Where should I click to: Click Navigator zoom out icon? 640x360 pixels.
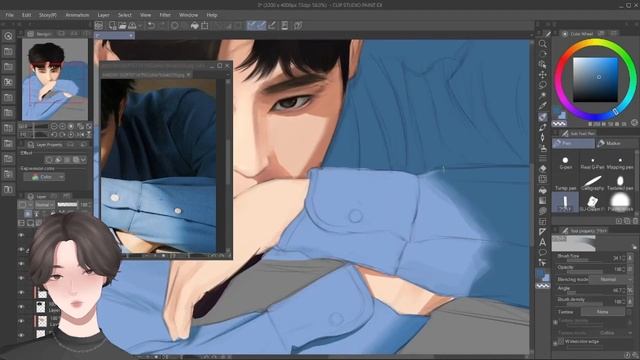pos(54,127)
